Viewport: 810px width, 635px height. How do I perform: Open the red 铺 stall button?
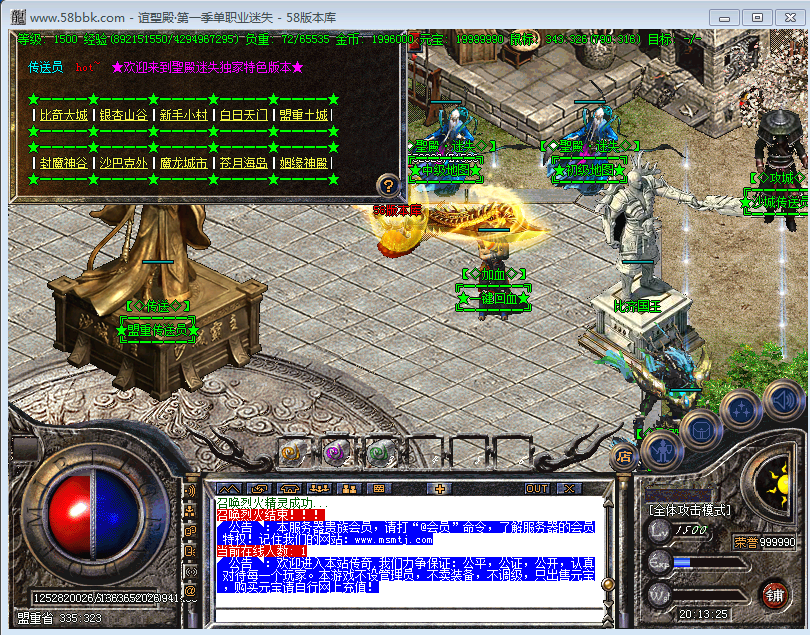tap(774, 596)
